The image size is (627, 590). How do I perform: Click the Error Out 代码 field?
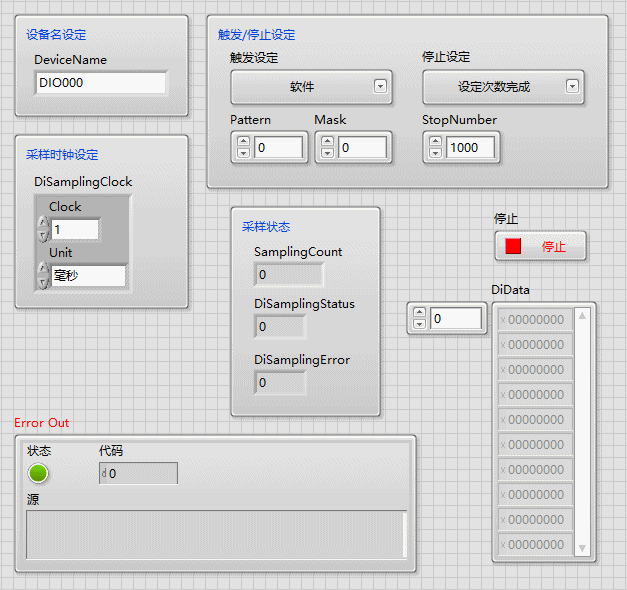pos(140,473)
